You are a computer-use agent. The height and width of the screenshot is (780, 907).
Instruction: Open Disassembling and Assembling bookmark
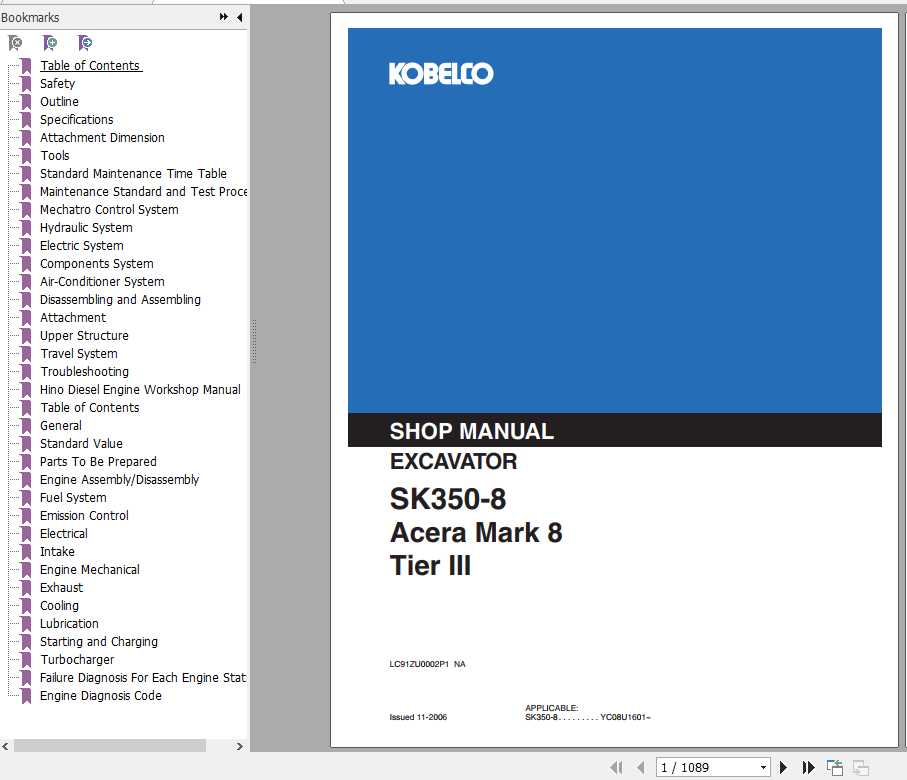tap(120, 299)
